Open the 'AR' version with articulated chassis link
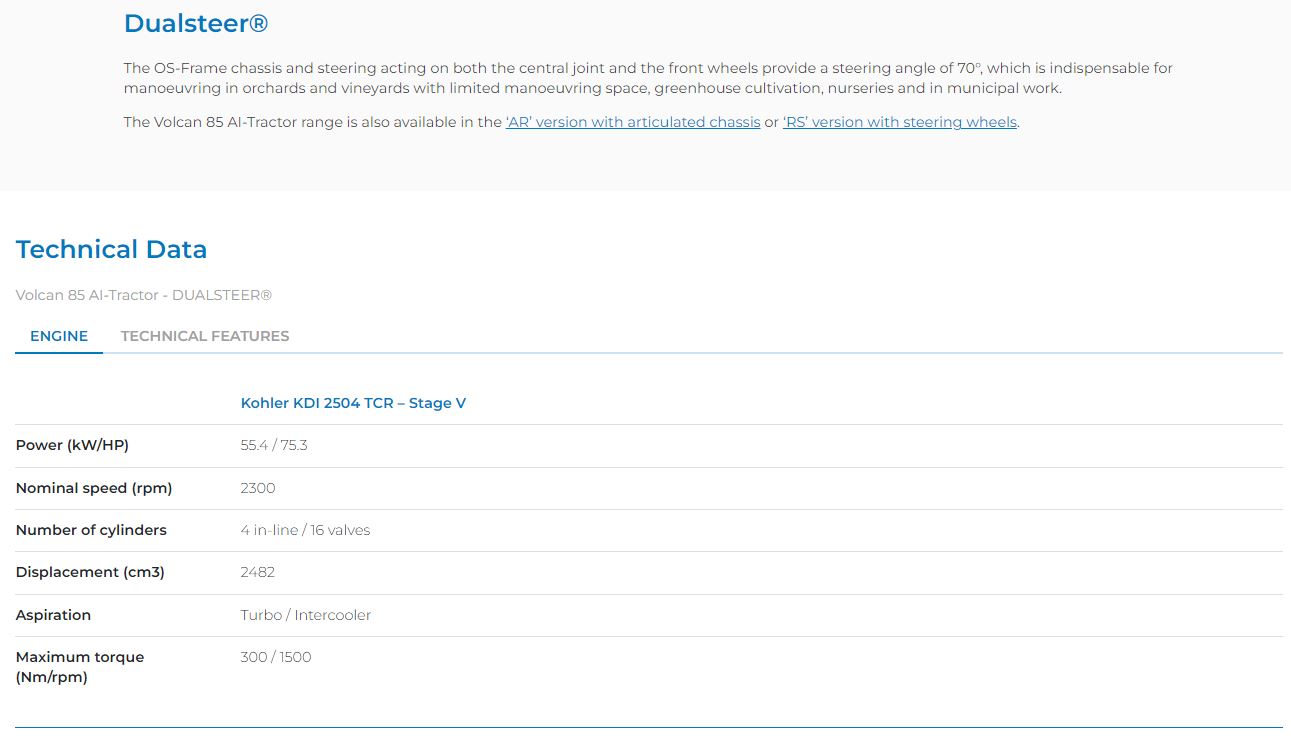Screen dimensions: 1291x741 click(632, 122)
